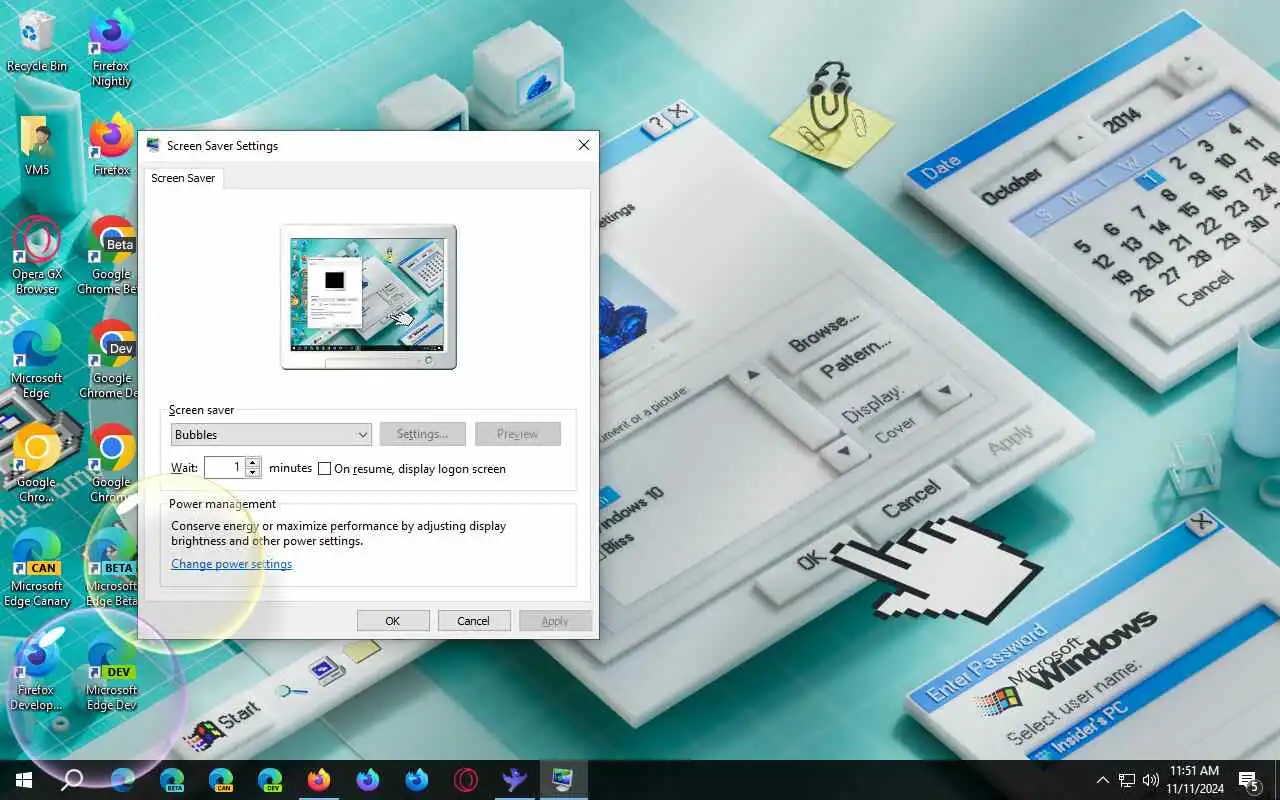This screenshot has height=800, width=1280.
Task: Select the VM5 user folder icon
Action: coord(37,146)
